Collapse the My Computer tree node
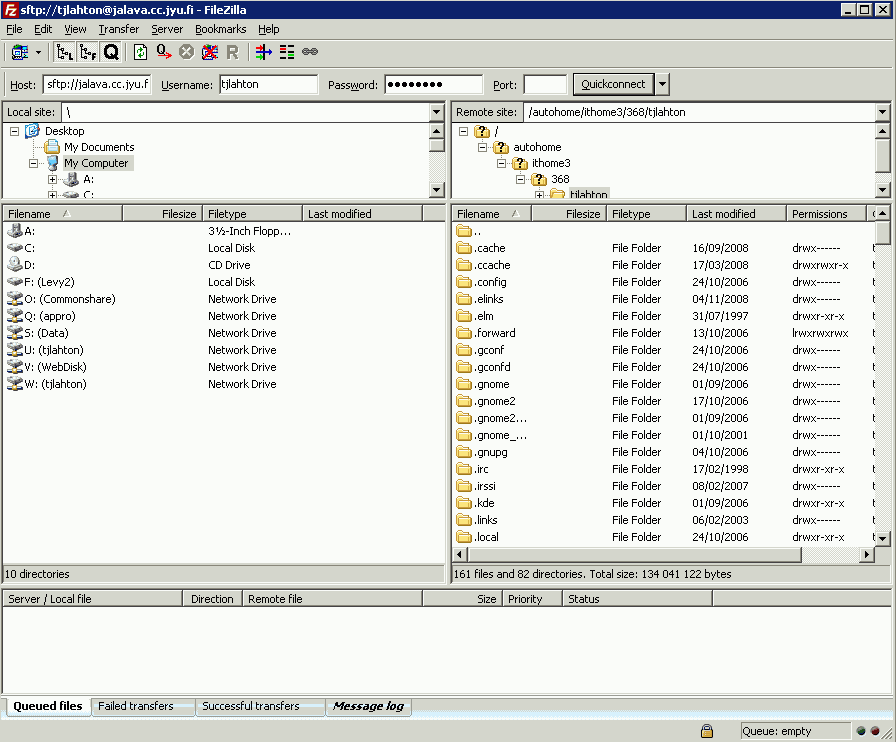The width and height of the screenshot is (896, 742). pos(33,163)
